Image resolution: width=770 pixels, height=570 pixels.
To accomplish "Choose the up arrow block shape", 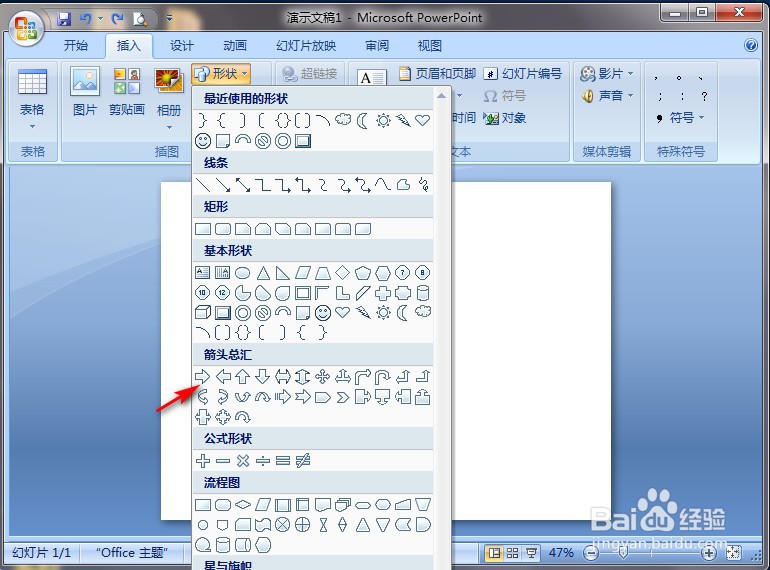I will pyautogui.click(x=243, y=377).
